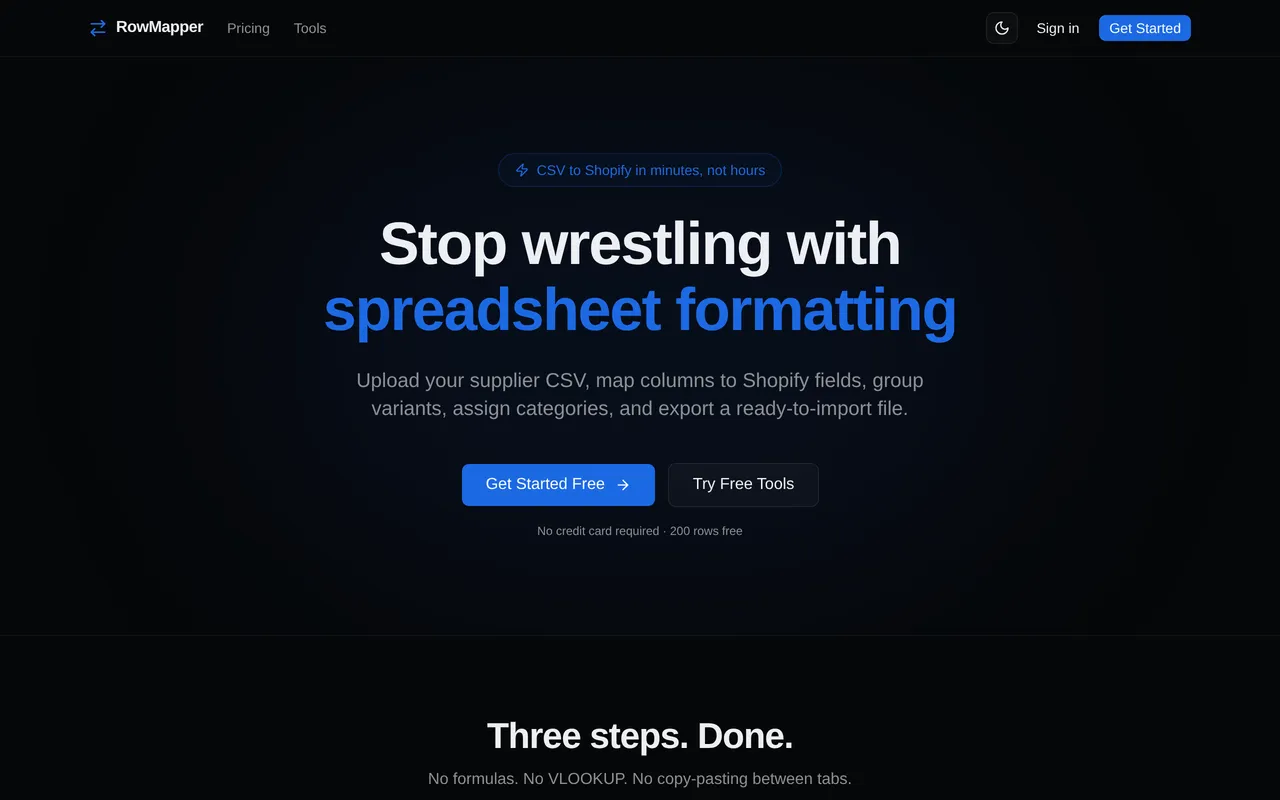1280x800 pixels.
Task: Click the Sign in link
Action: [x=1058, y=28]
